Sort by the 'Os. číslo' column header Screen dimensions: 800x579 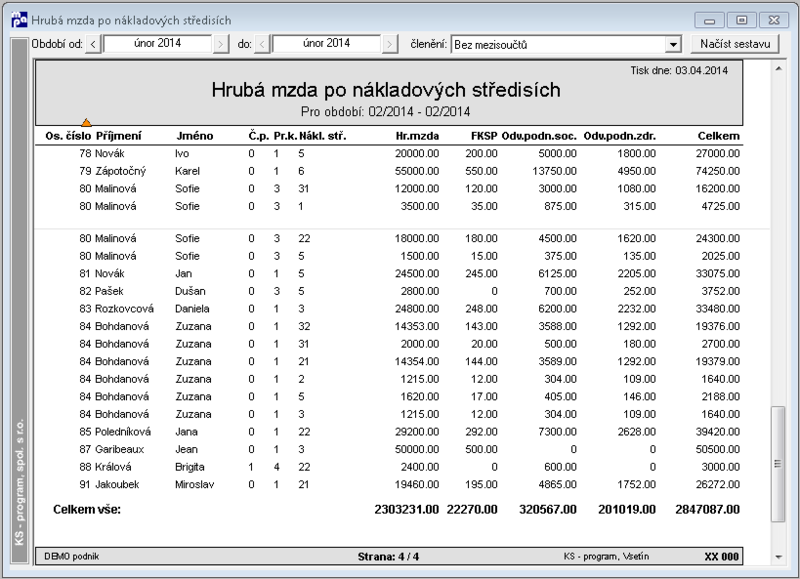(x=68, y=136)
